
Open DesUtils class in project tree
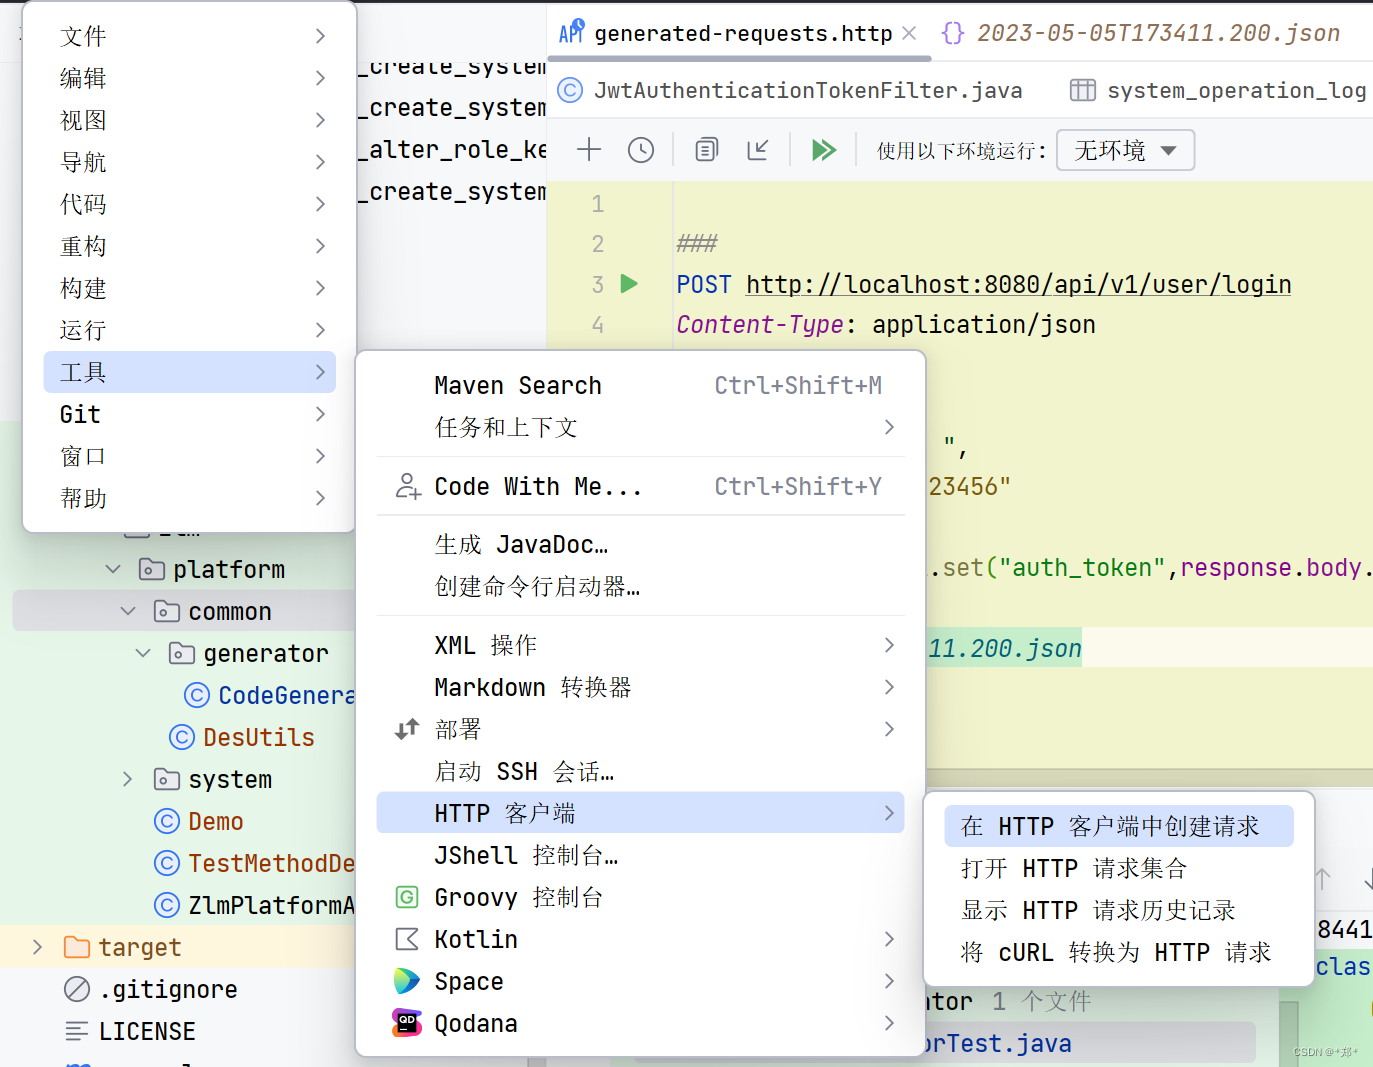[241, 737]
